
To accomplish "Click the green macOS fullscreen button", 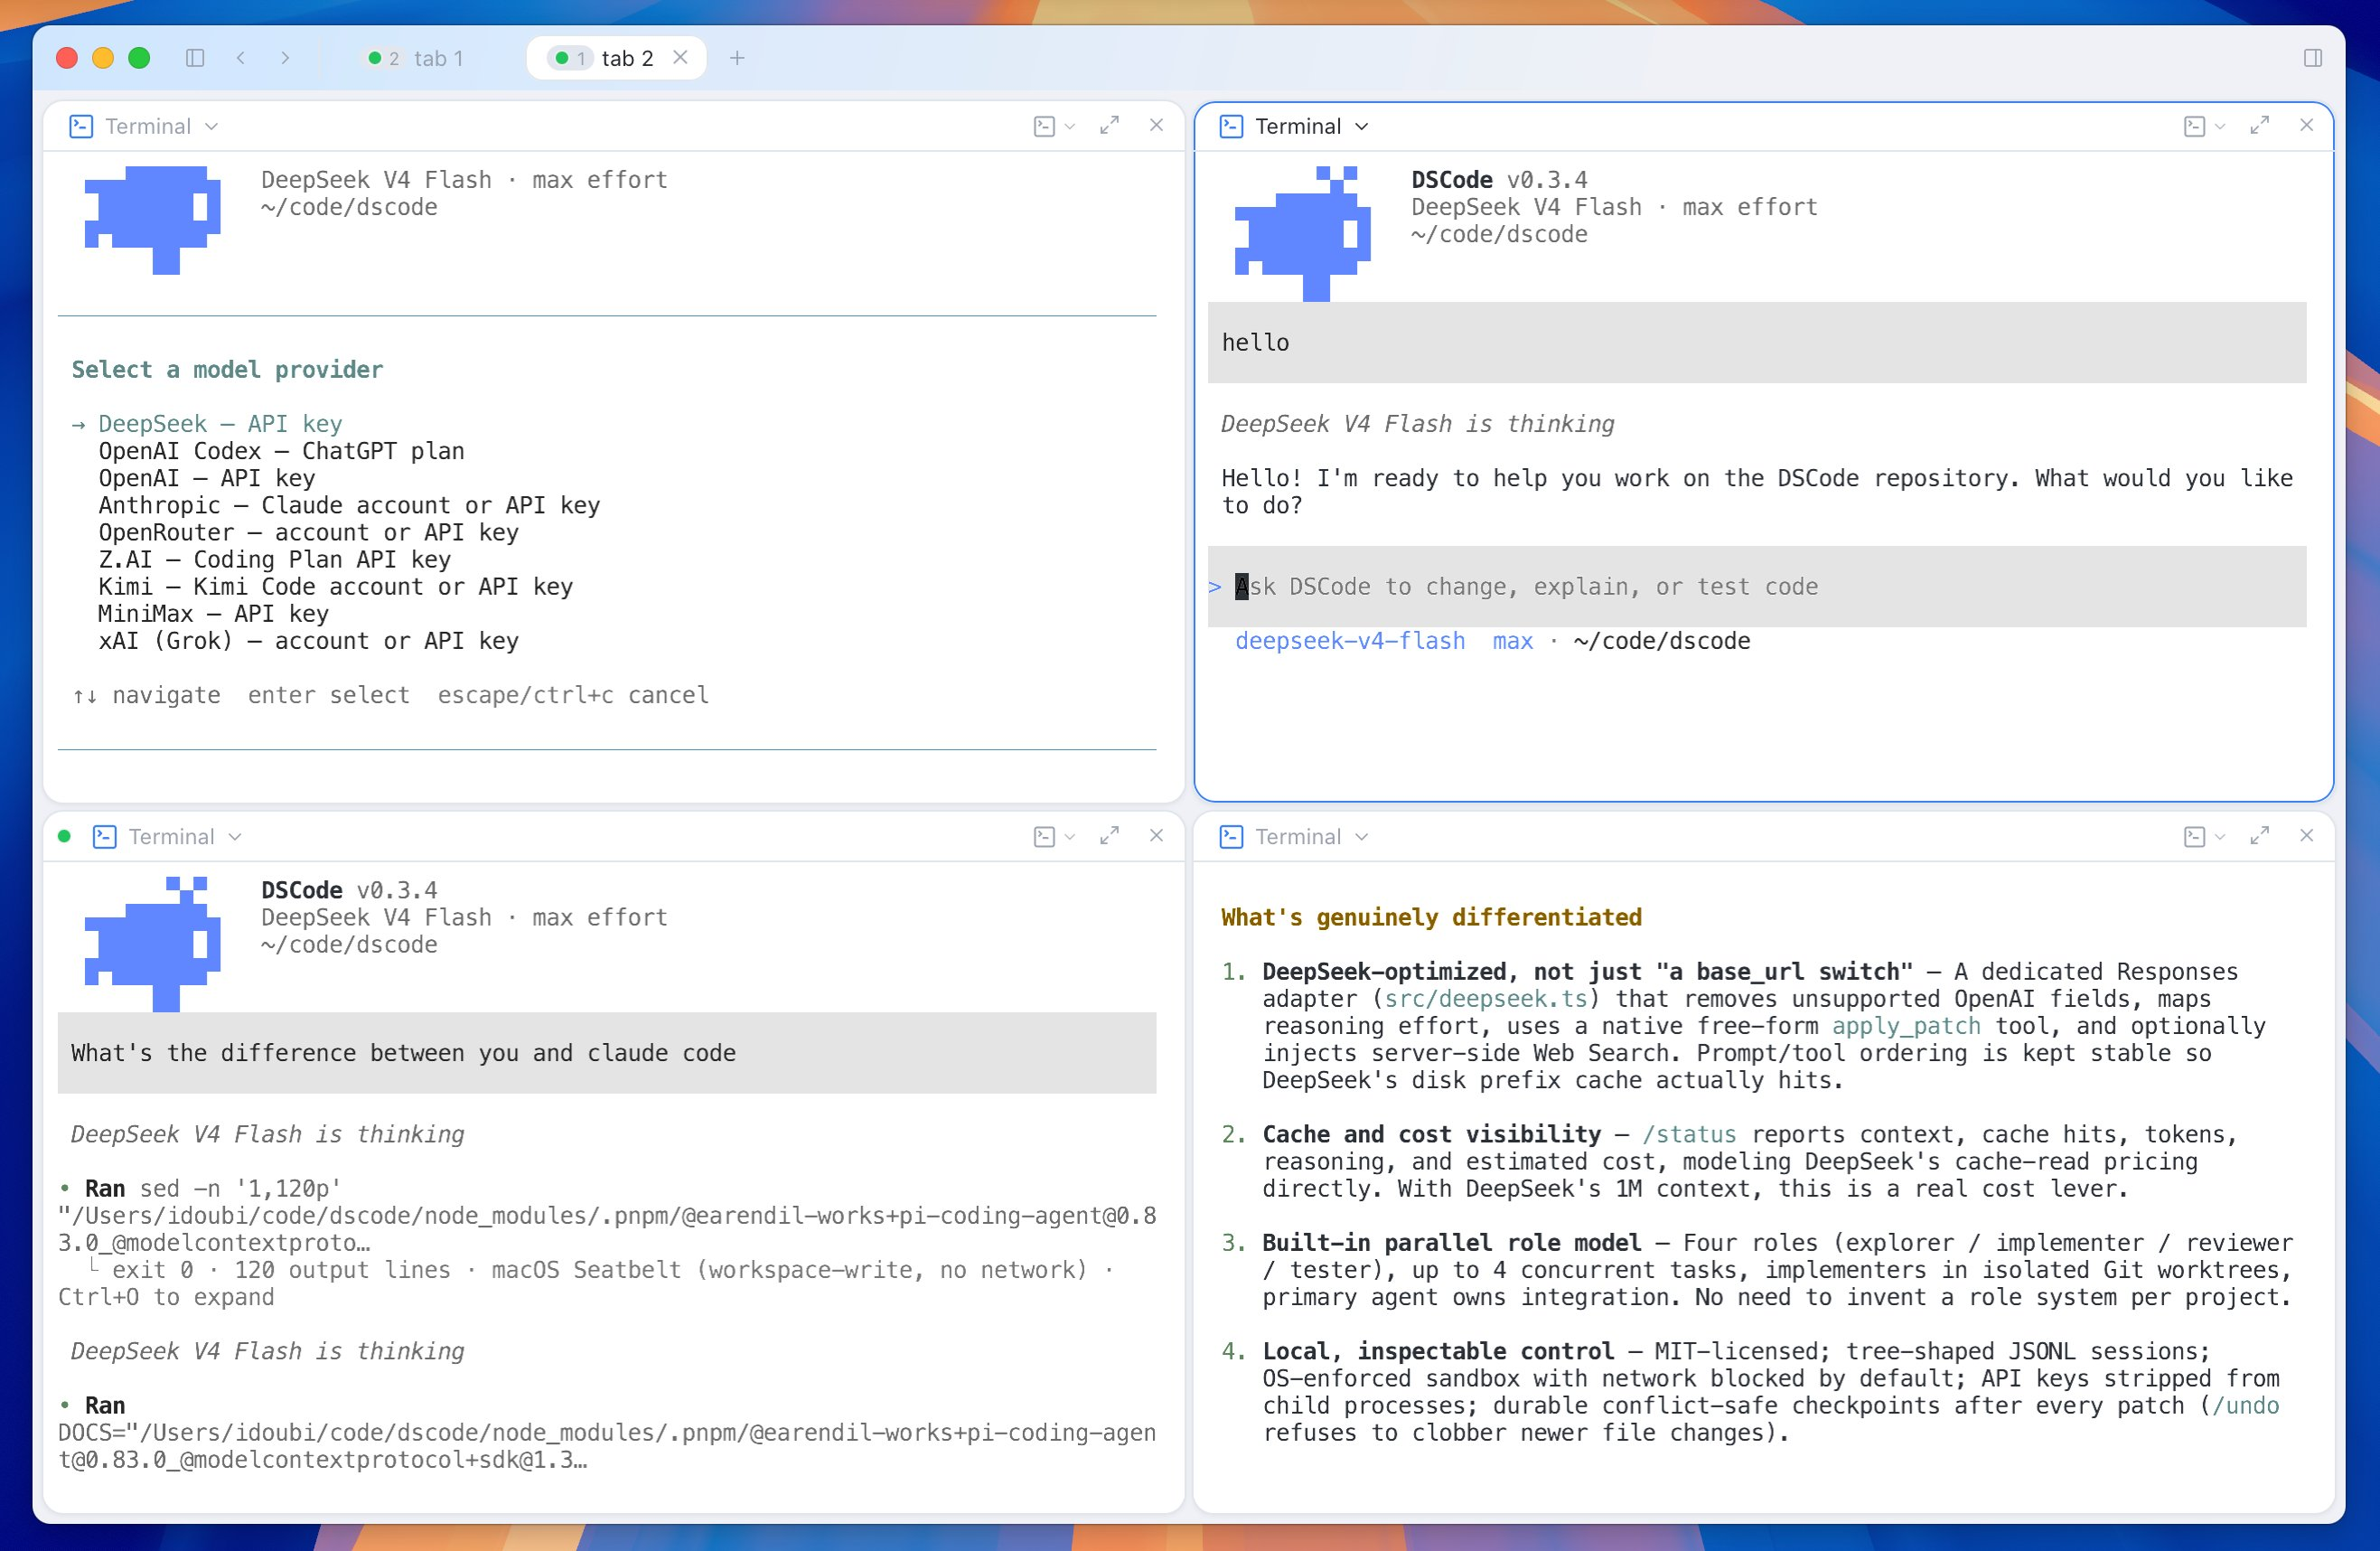I will click(139, 58).
